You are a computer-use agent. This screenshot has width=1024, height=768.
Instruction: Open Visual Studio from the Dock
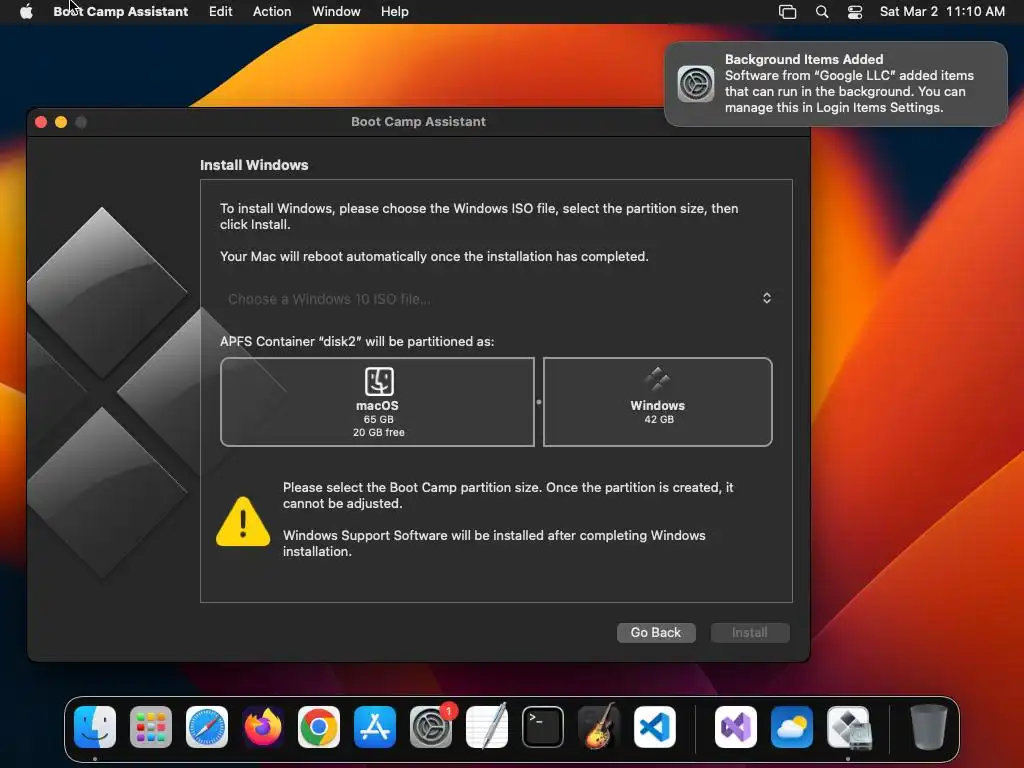(x=736, y=727)
